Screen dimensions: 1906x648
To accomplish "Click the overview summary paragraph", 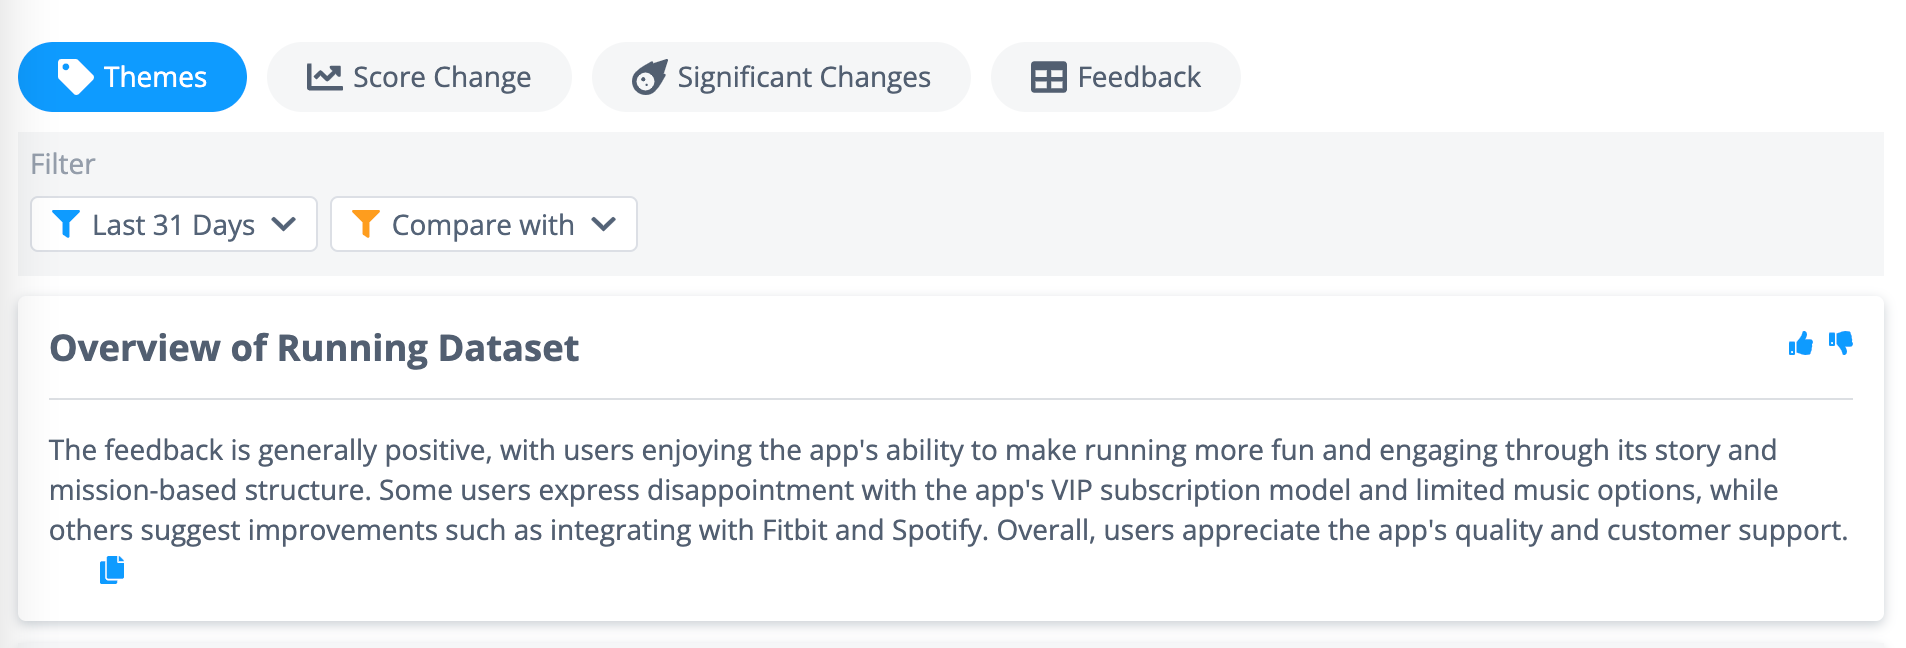I will [x=949, y=490].
